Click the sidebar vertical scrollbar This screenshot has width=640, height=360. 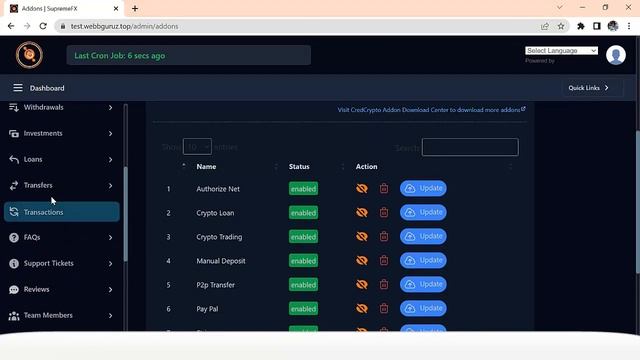pyautogui.click(x=126, y=214)
